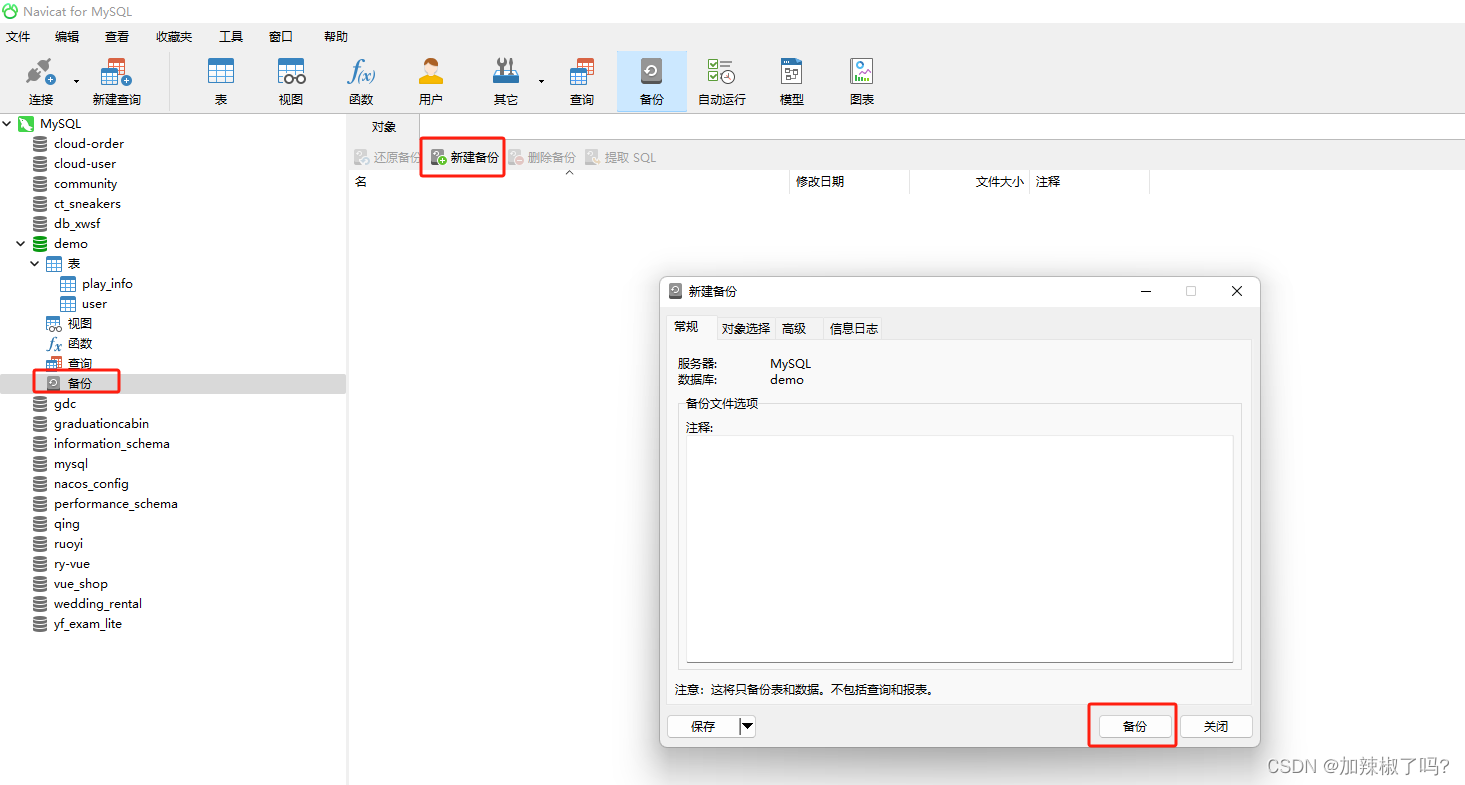Click the 保存 button in dialog

(x=704, y=727)
